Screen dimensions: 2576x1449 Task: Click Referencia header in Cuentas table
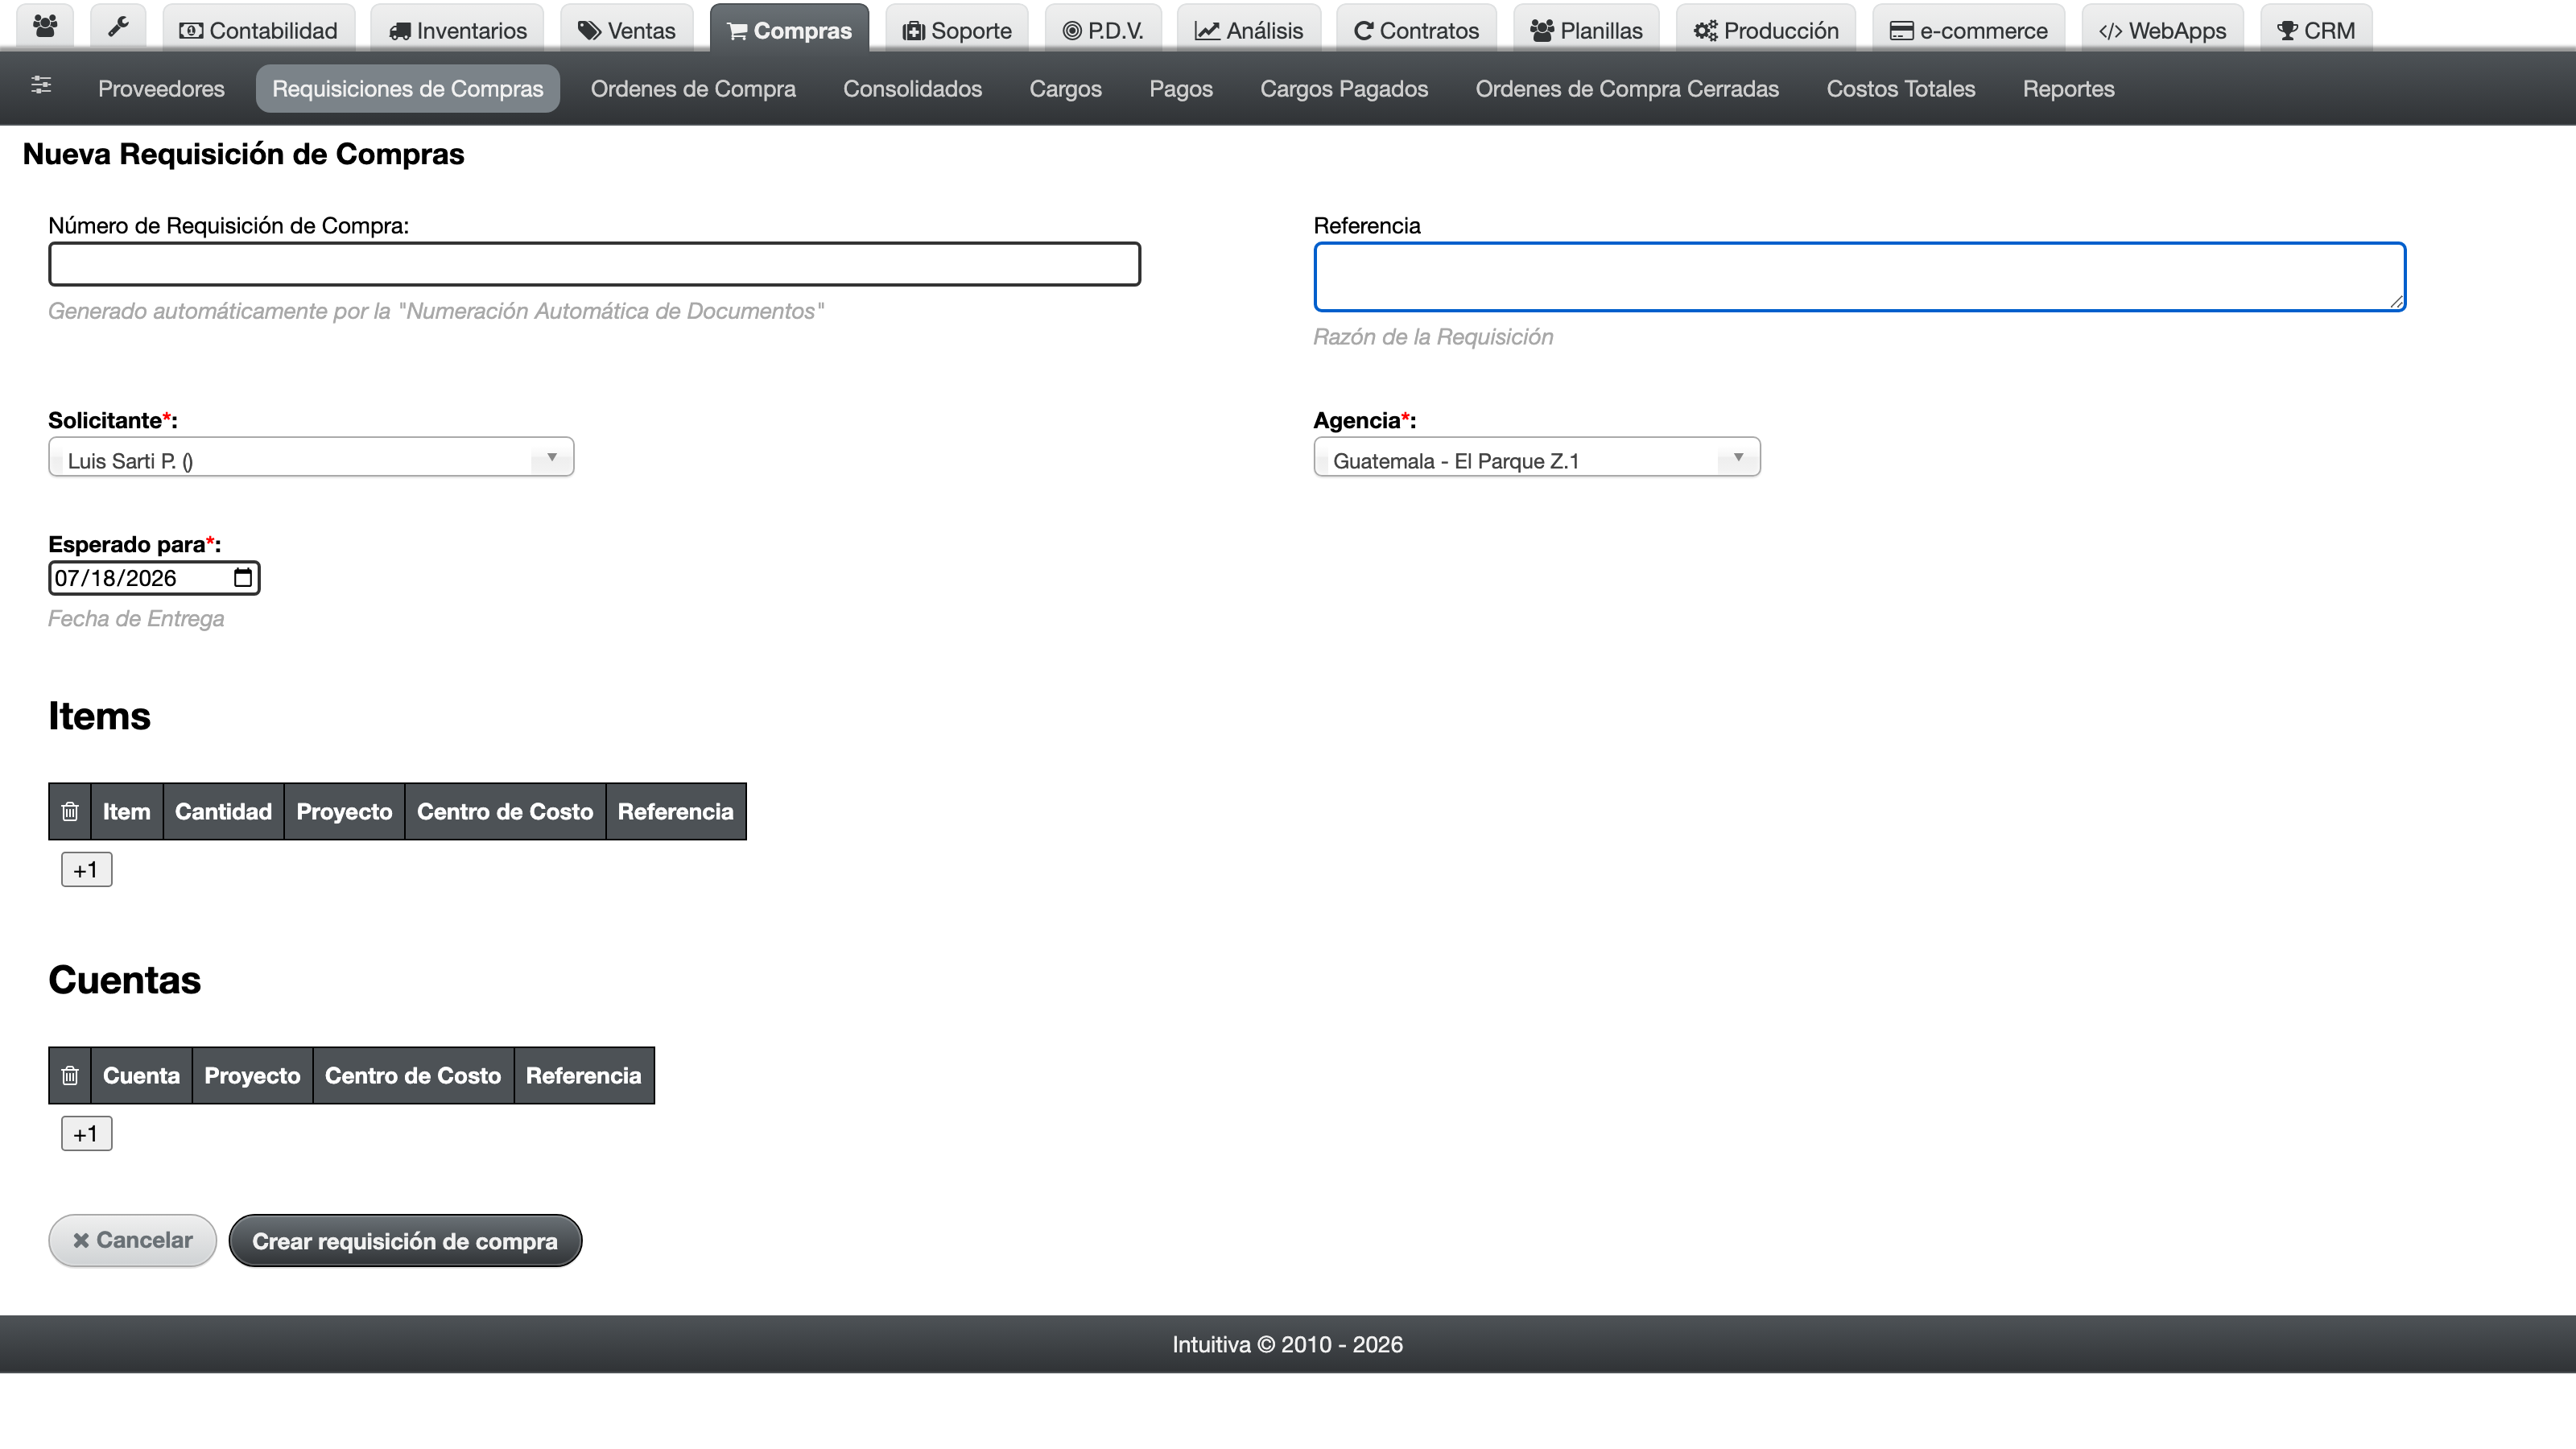click(x=584, y=1075)
